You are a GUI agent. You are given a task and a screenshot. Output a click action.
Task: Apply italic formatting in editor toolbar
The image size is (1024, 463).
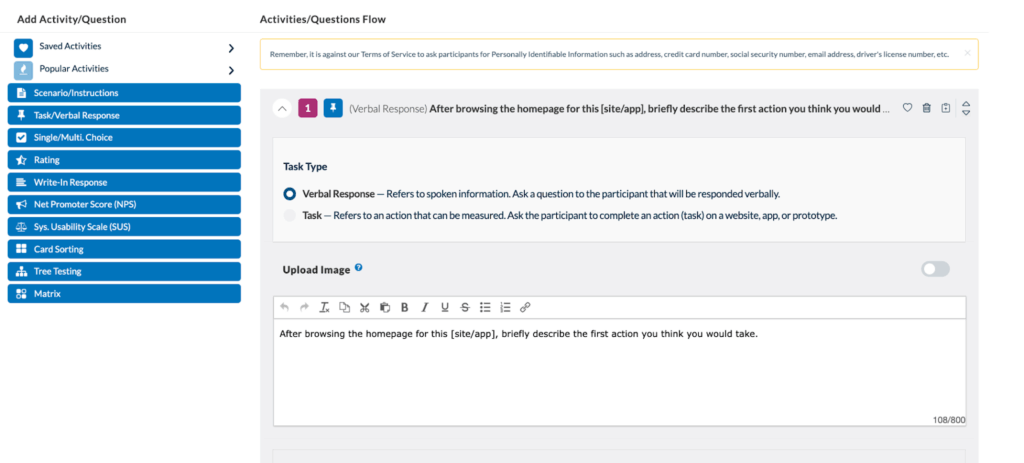coord(424,307)
